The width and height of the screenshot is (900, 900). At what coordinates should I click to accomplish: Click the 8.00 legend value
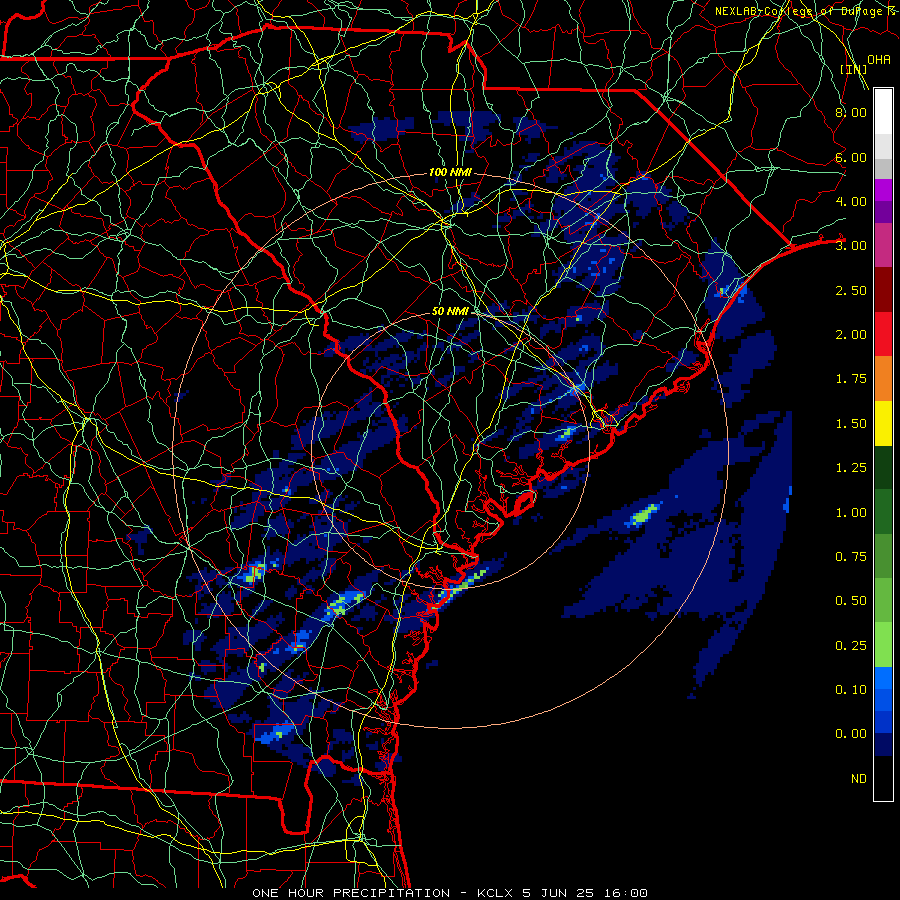pyautogui.click(x=851, y=112)
